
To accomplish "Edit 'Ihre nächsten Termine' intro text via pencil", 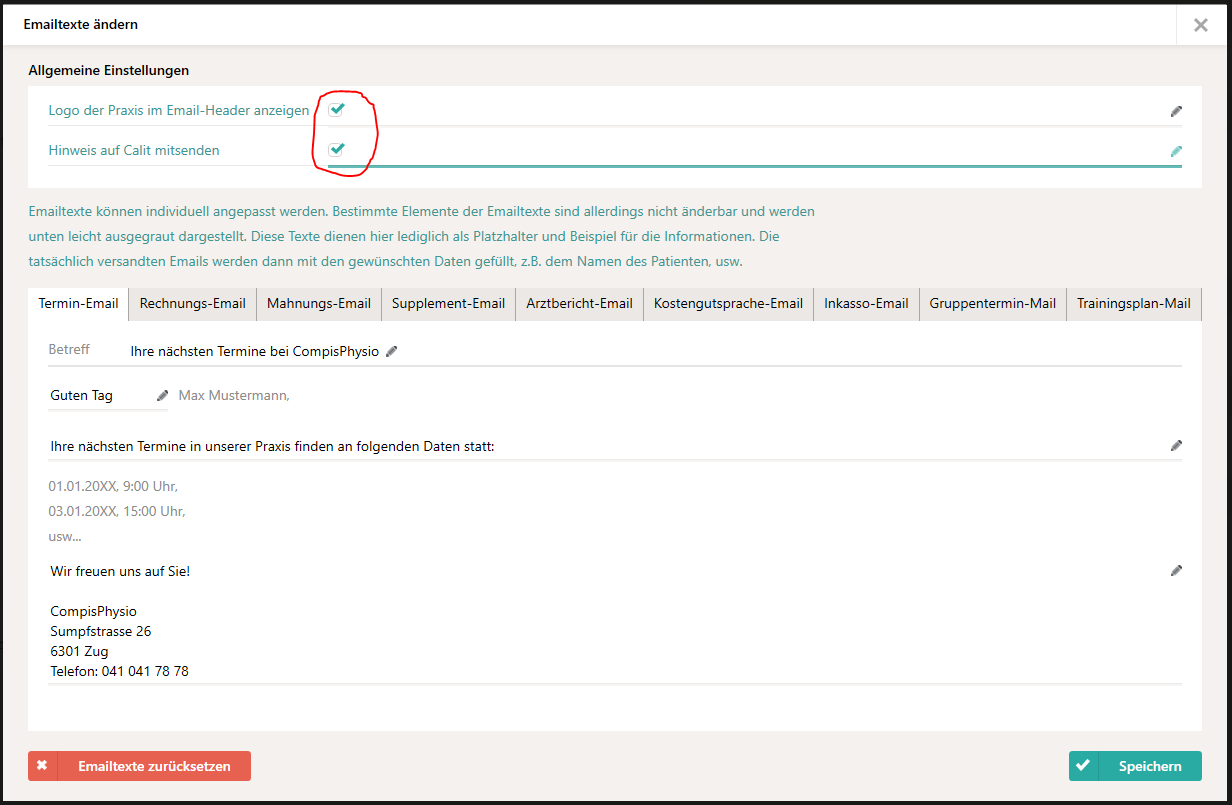I will point(1176,445).
